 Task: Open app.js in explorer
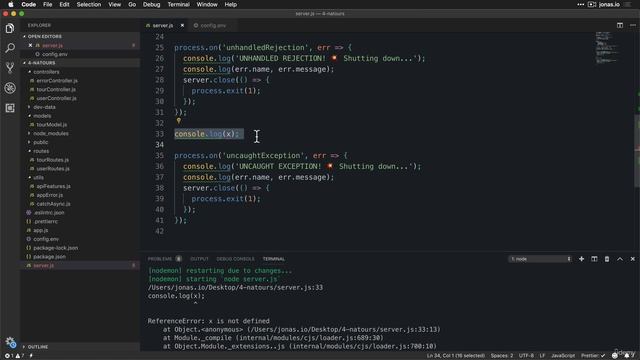pyautogui.click(x=40, y=230)
